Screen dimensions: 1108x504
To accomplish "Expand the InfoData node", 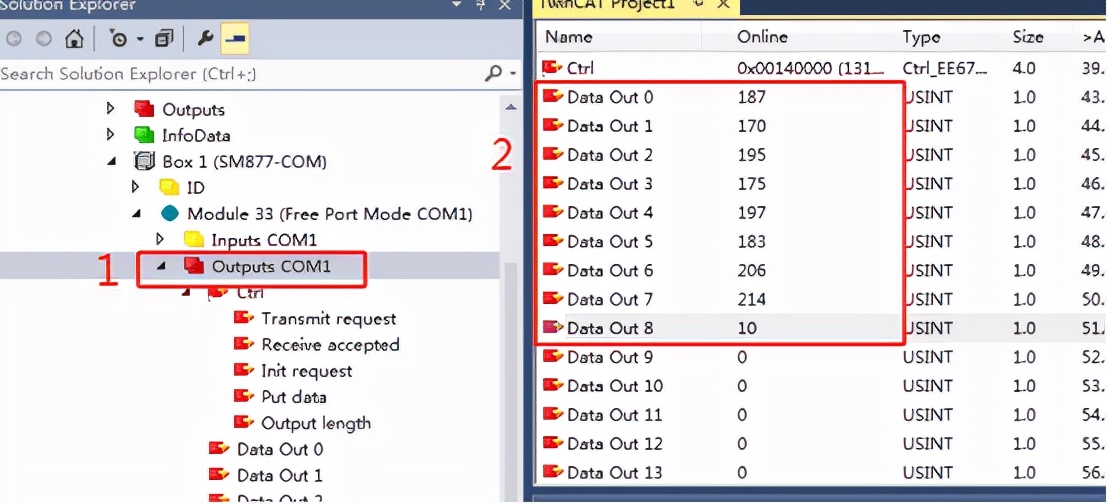I will [x=111, y=135].
